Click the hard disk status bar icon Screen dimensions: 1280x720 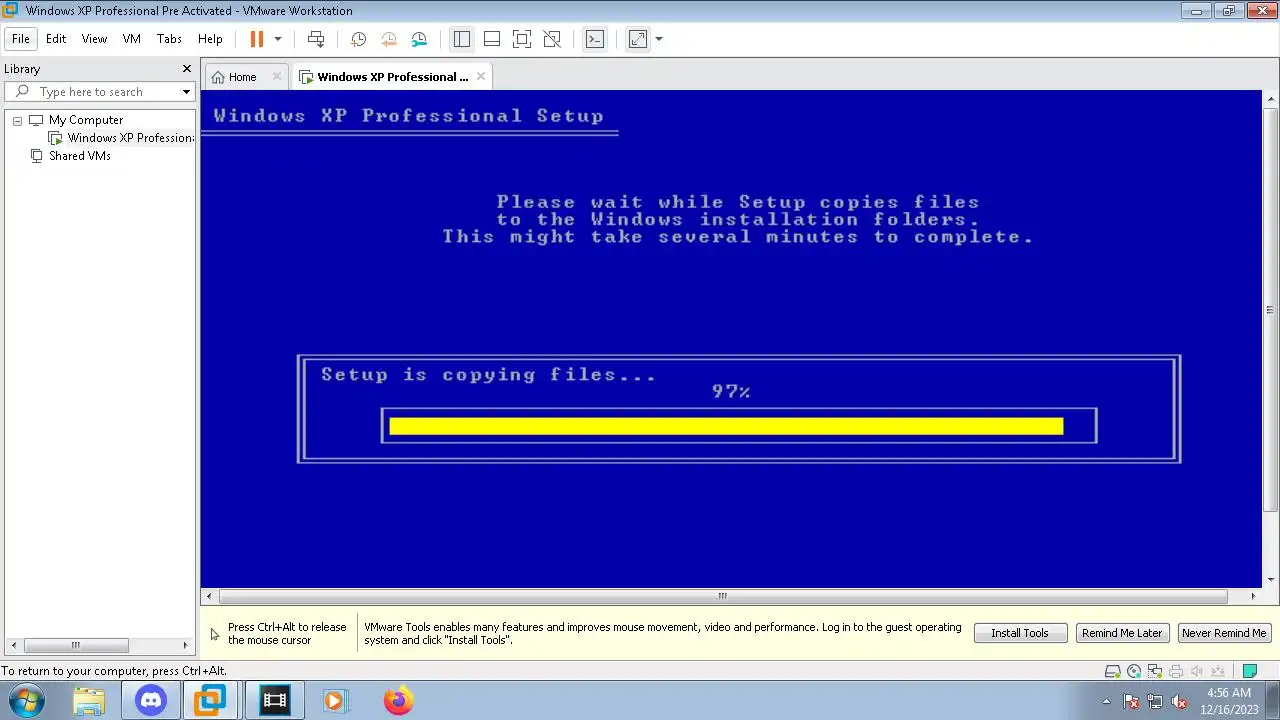coord(1112,671)
